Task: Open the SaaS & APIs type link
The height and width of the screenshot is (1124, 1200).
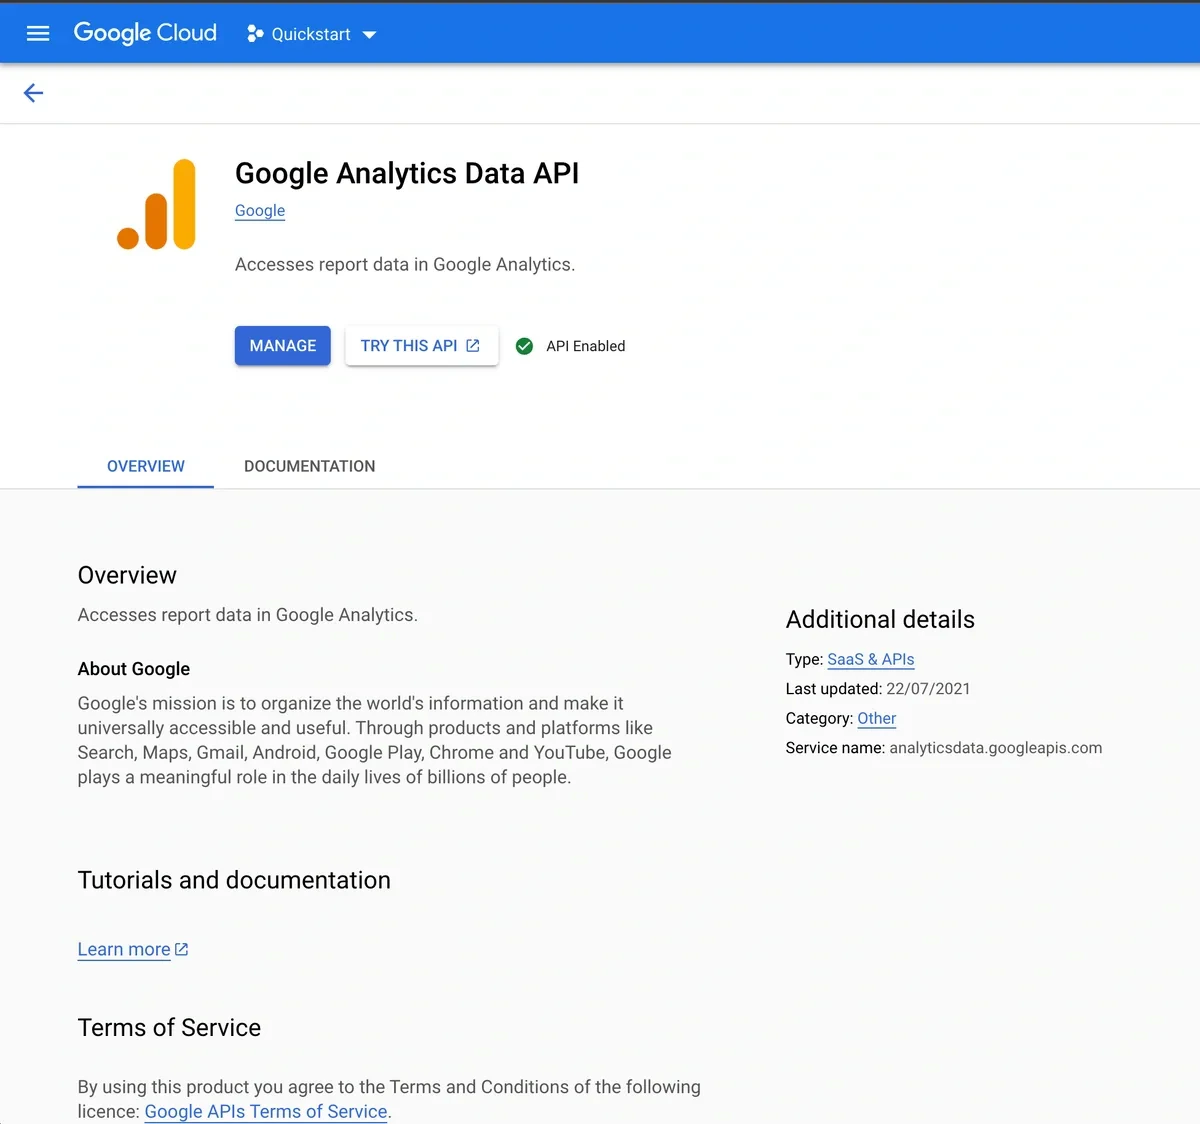Action: [870, 659]
